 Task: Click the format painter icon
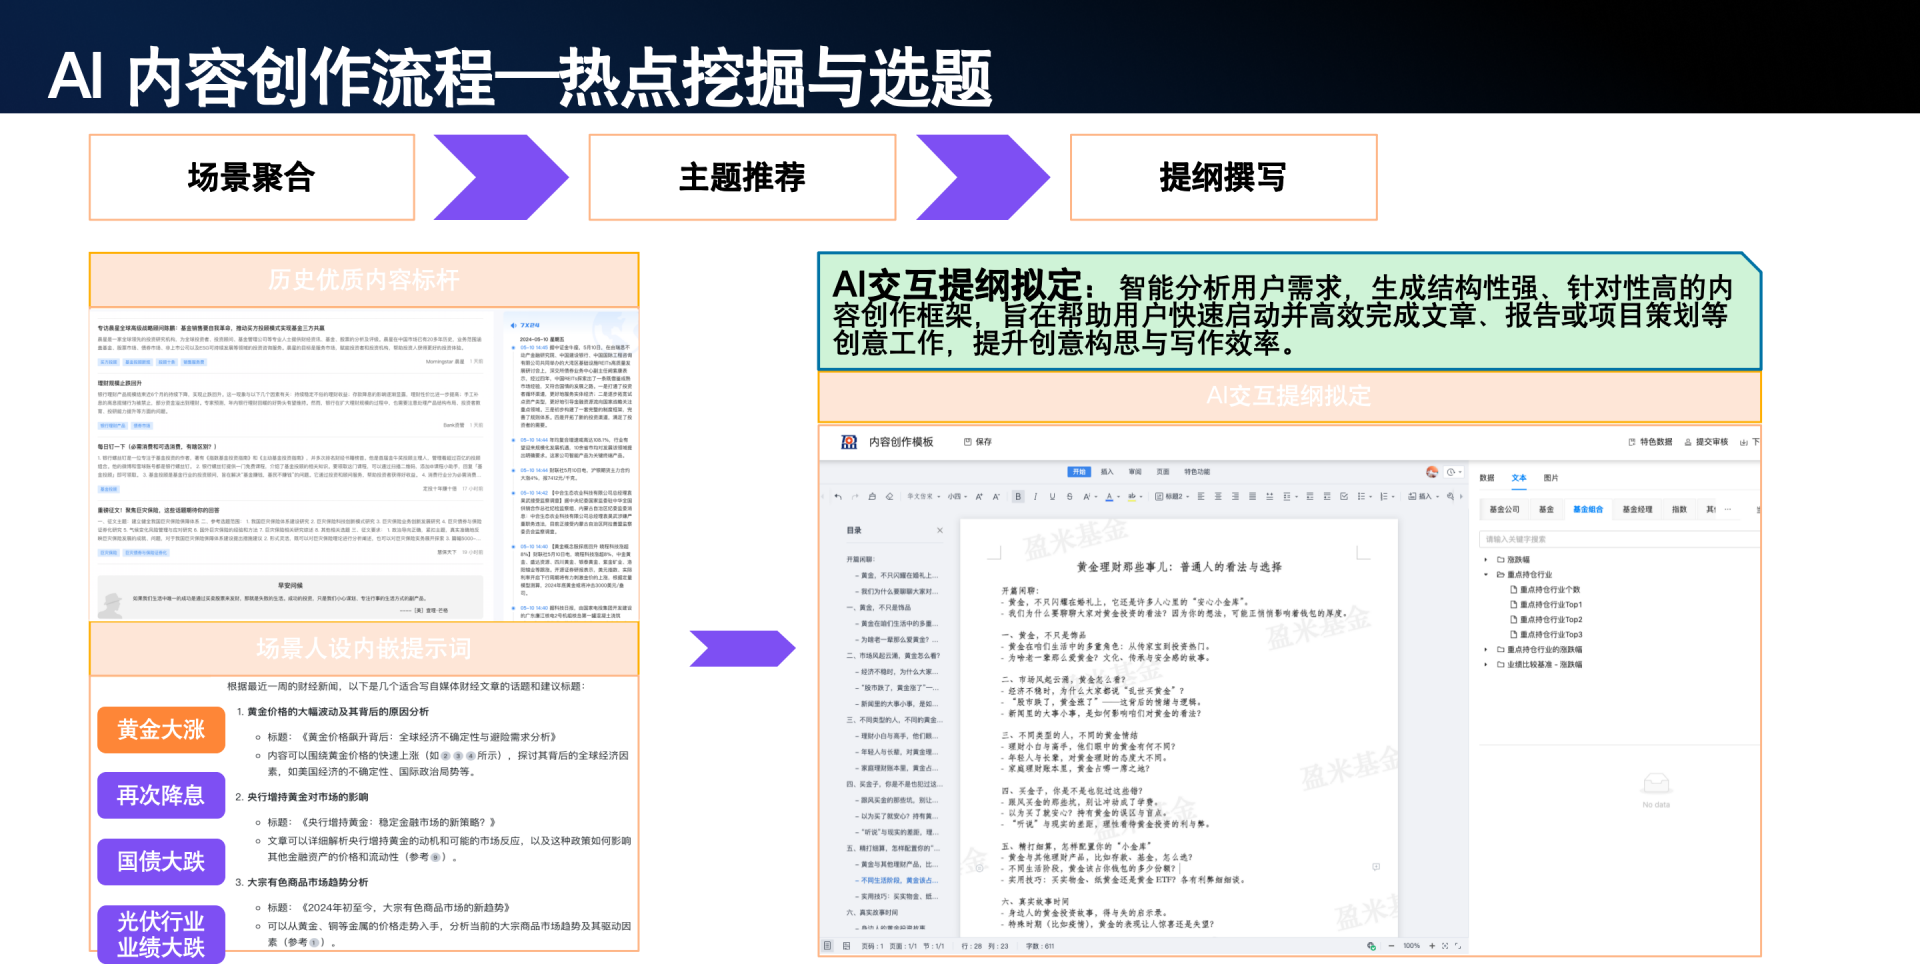[872, 496]
